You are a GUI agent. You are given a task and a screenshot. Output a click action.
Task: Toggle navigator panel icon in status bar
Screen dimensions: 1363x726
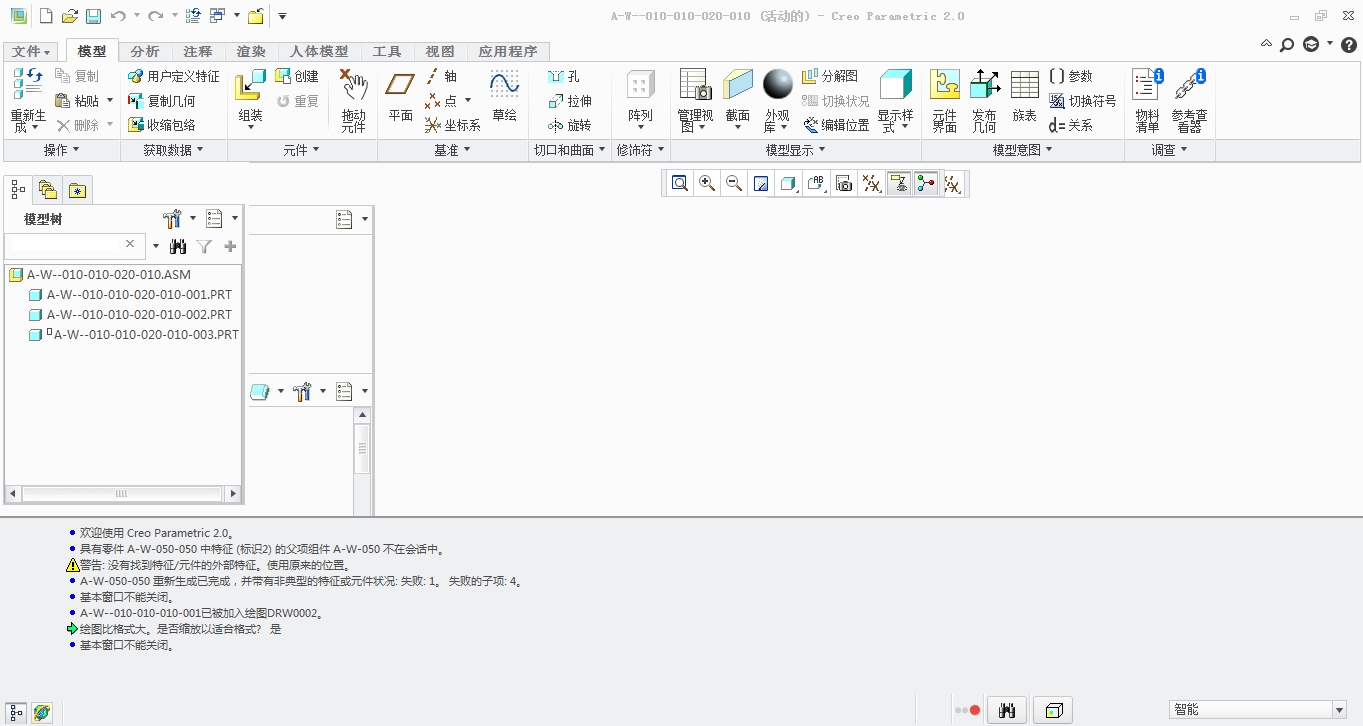pyautogui.click(x=17, y=712)
